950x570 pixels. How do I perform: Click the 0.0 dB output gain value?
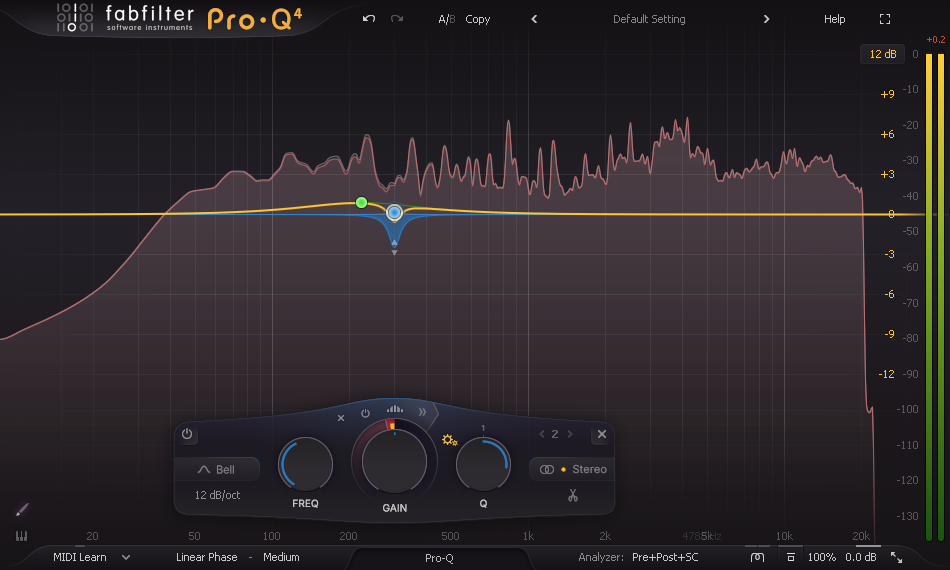861,557
